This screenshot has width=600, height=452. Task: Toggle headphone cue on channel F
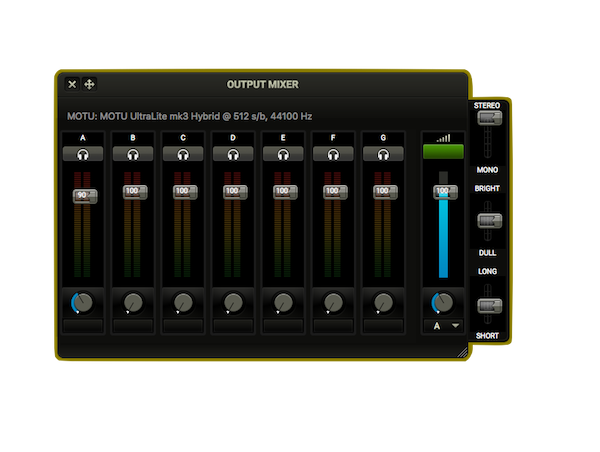[x=333, y=154]
